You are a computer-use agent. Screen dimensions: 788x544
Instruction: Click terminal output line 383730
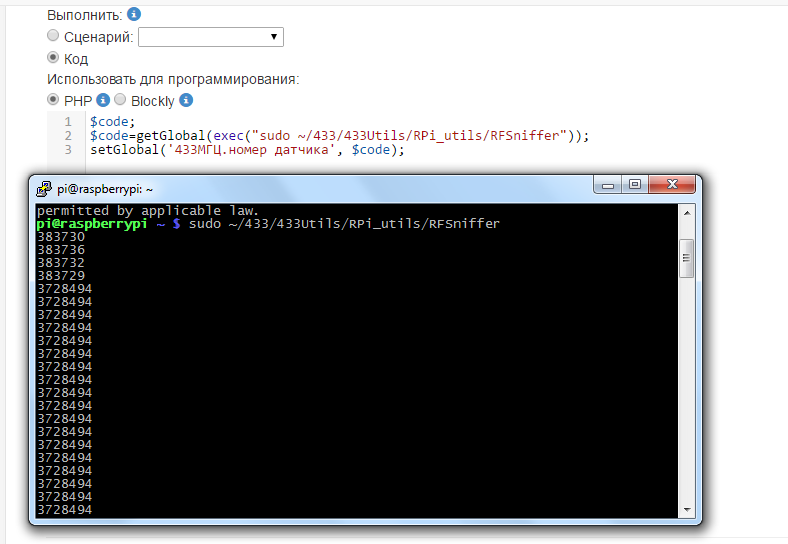point(61,237)
